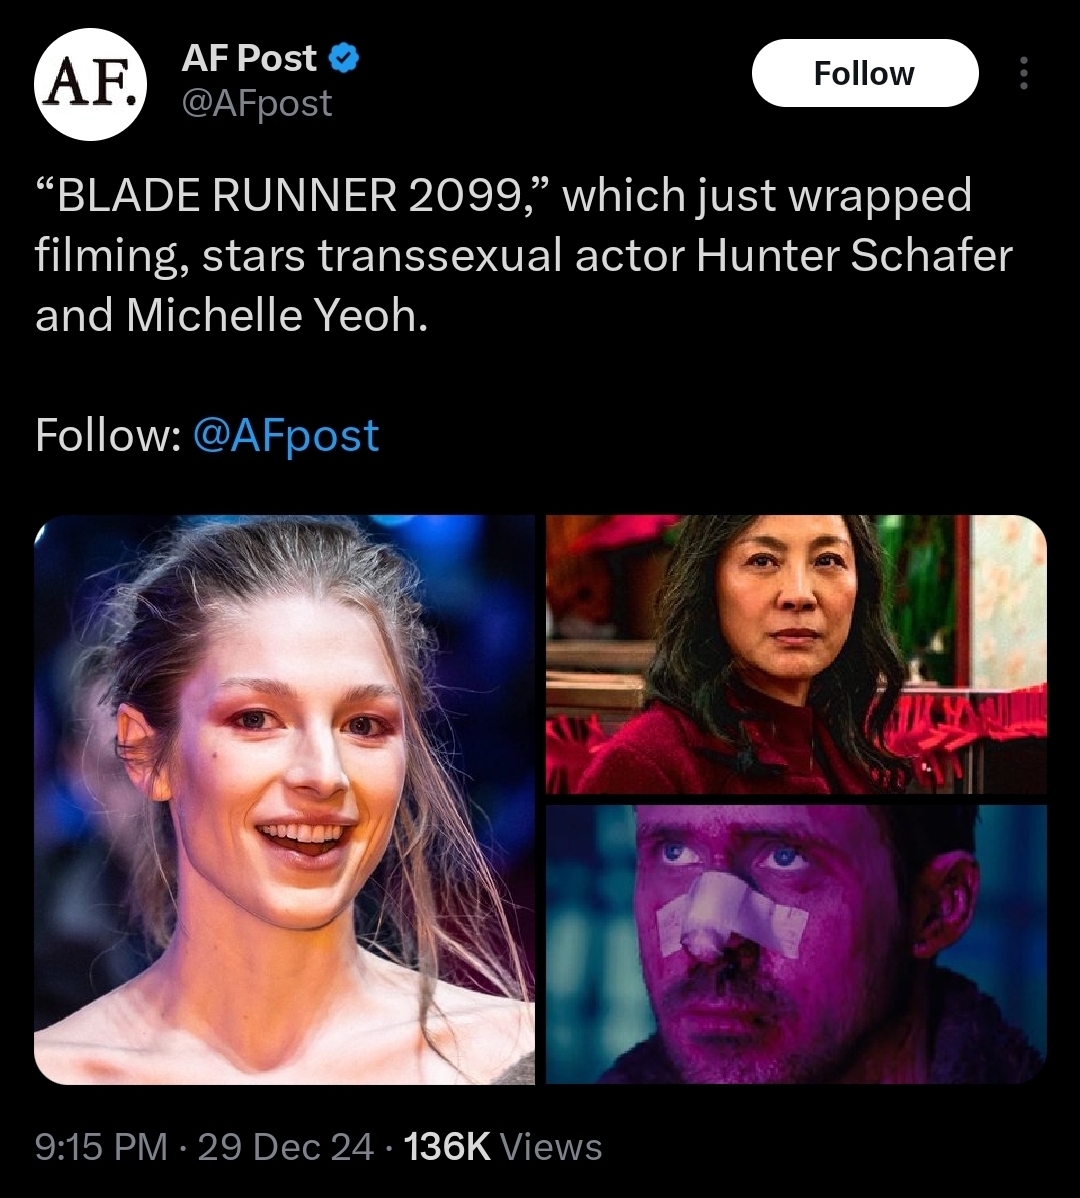Open the AF Post display name
This screenshot has width=1080, height=1198.
(249, 58)
